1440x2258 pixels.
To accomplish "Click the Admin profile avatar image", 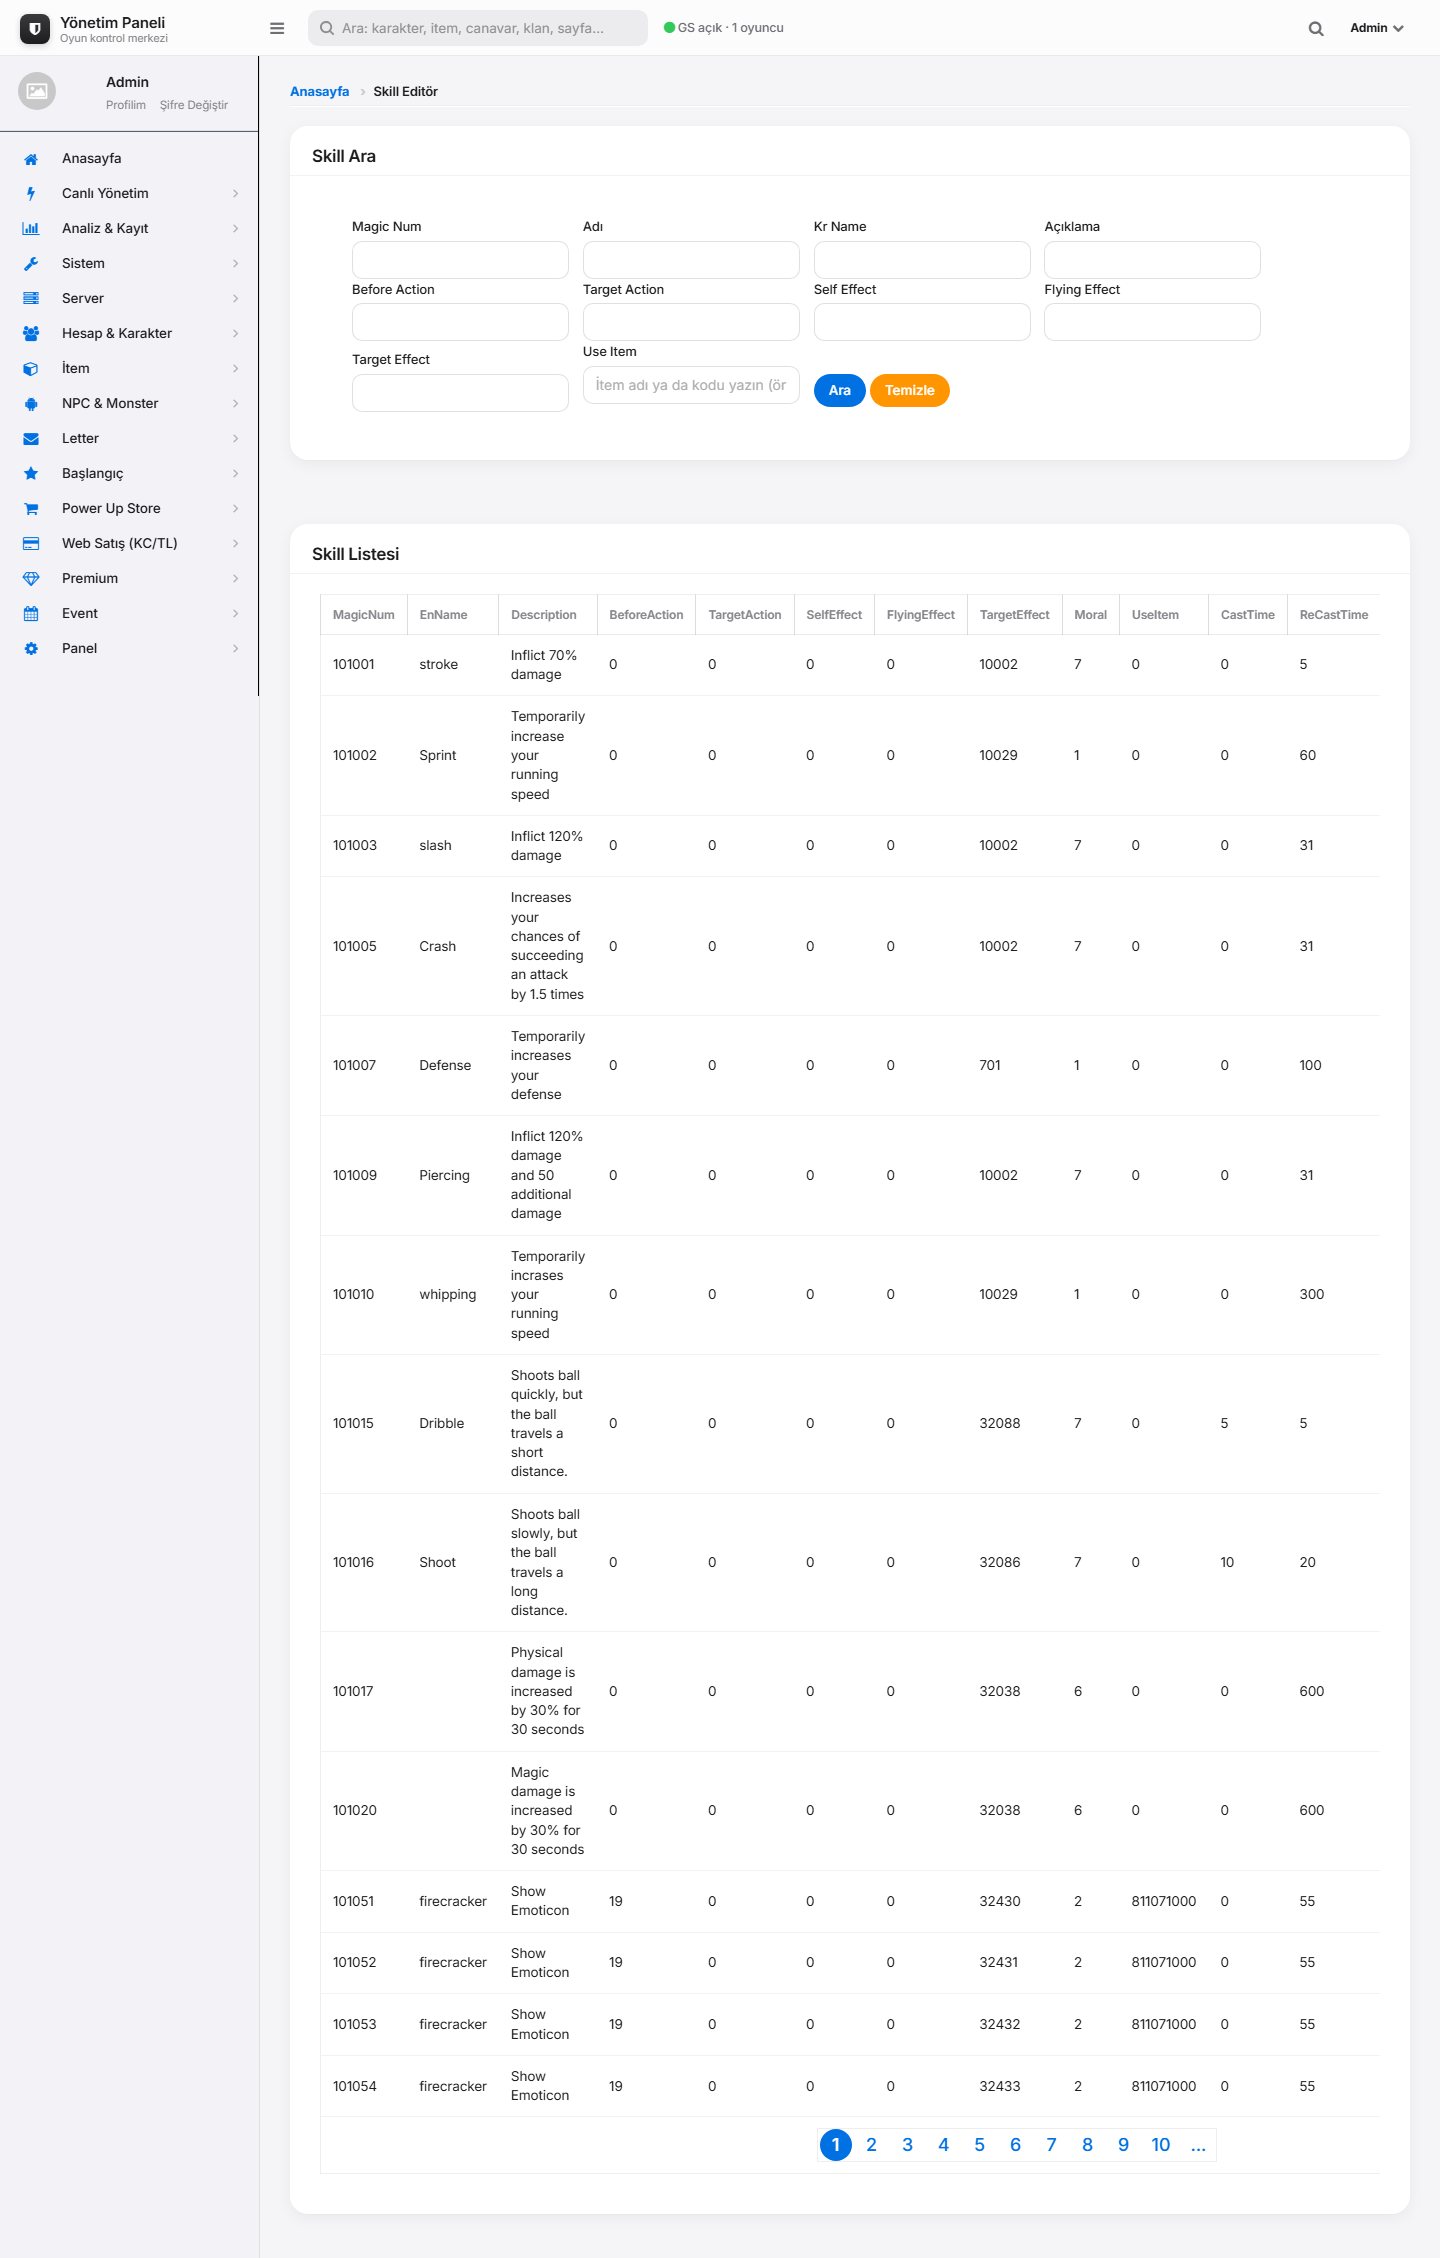I will point(37,91).
